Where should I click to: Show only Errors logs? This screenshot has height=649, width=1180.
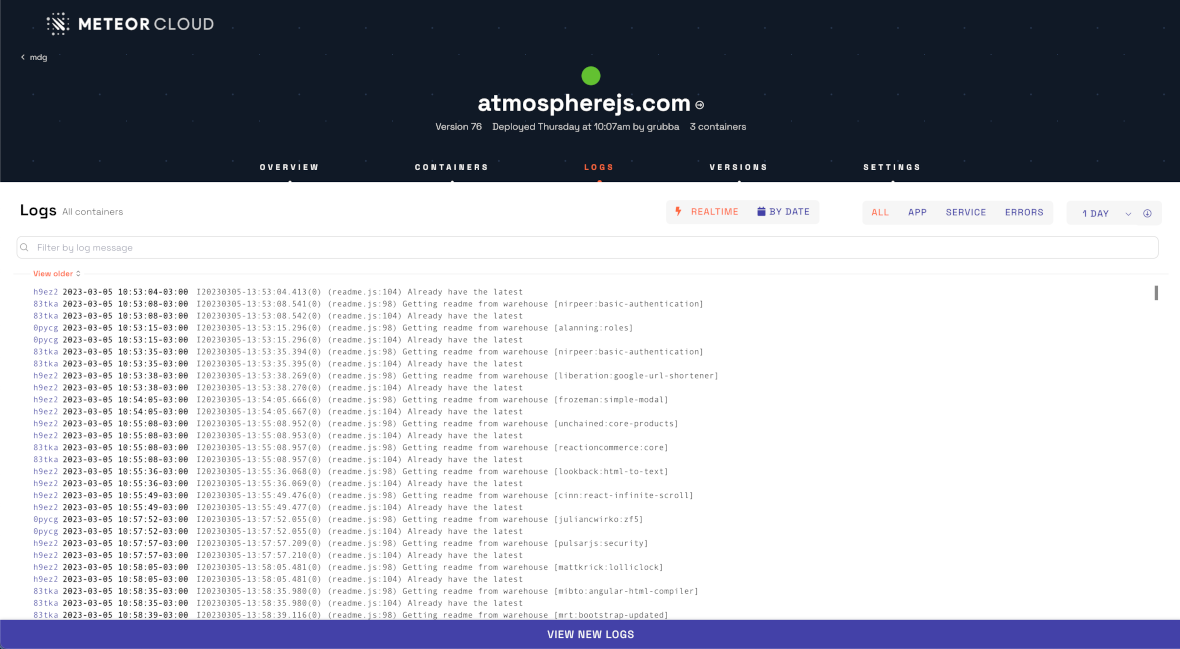[x=1024, y=212]
